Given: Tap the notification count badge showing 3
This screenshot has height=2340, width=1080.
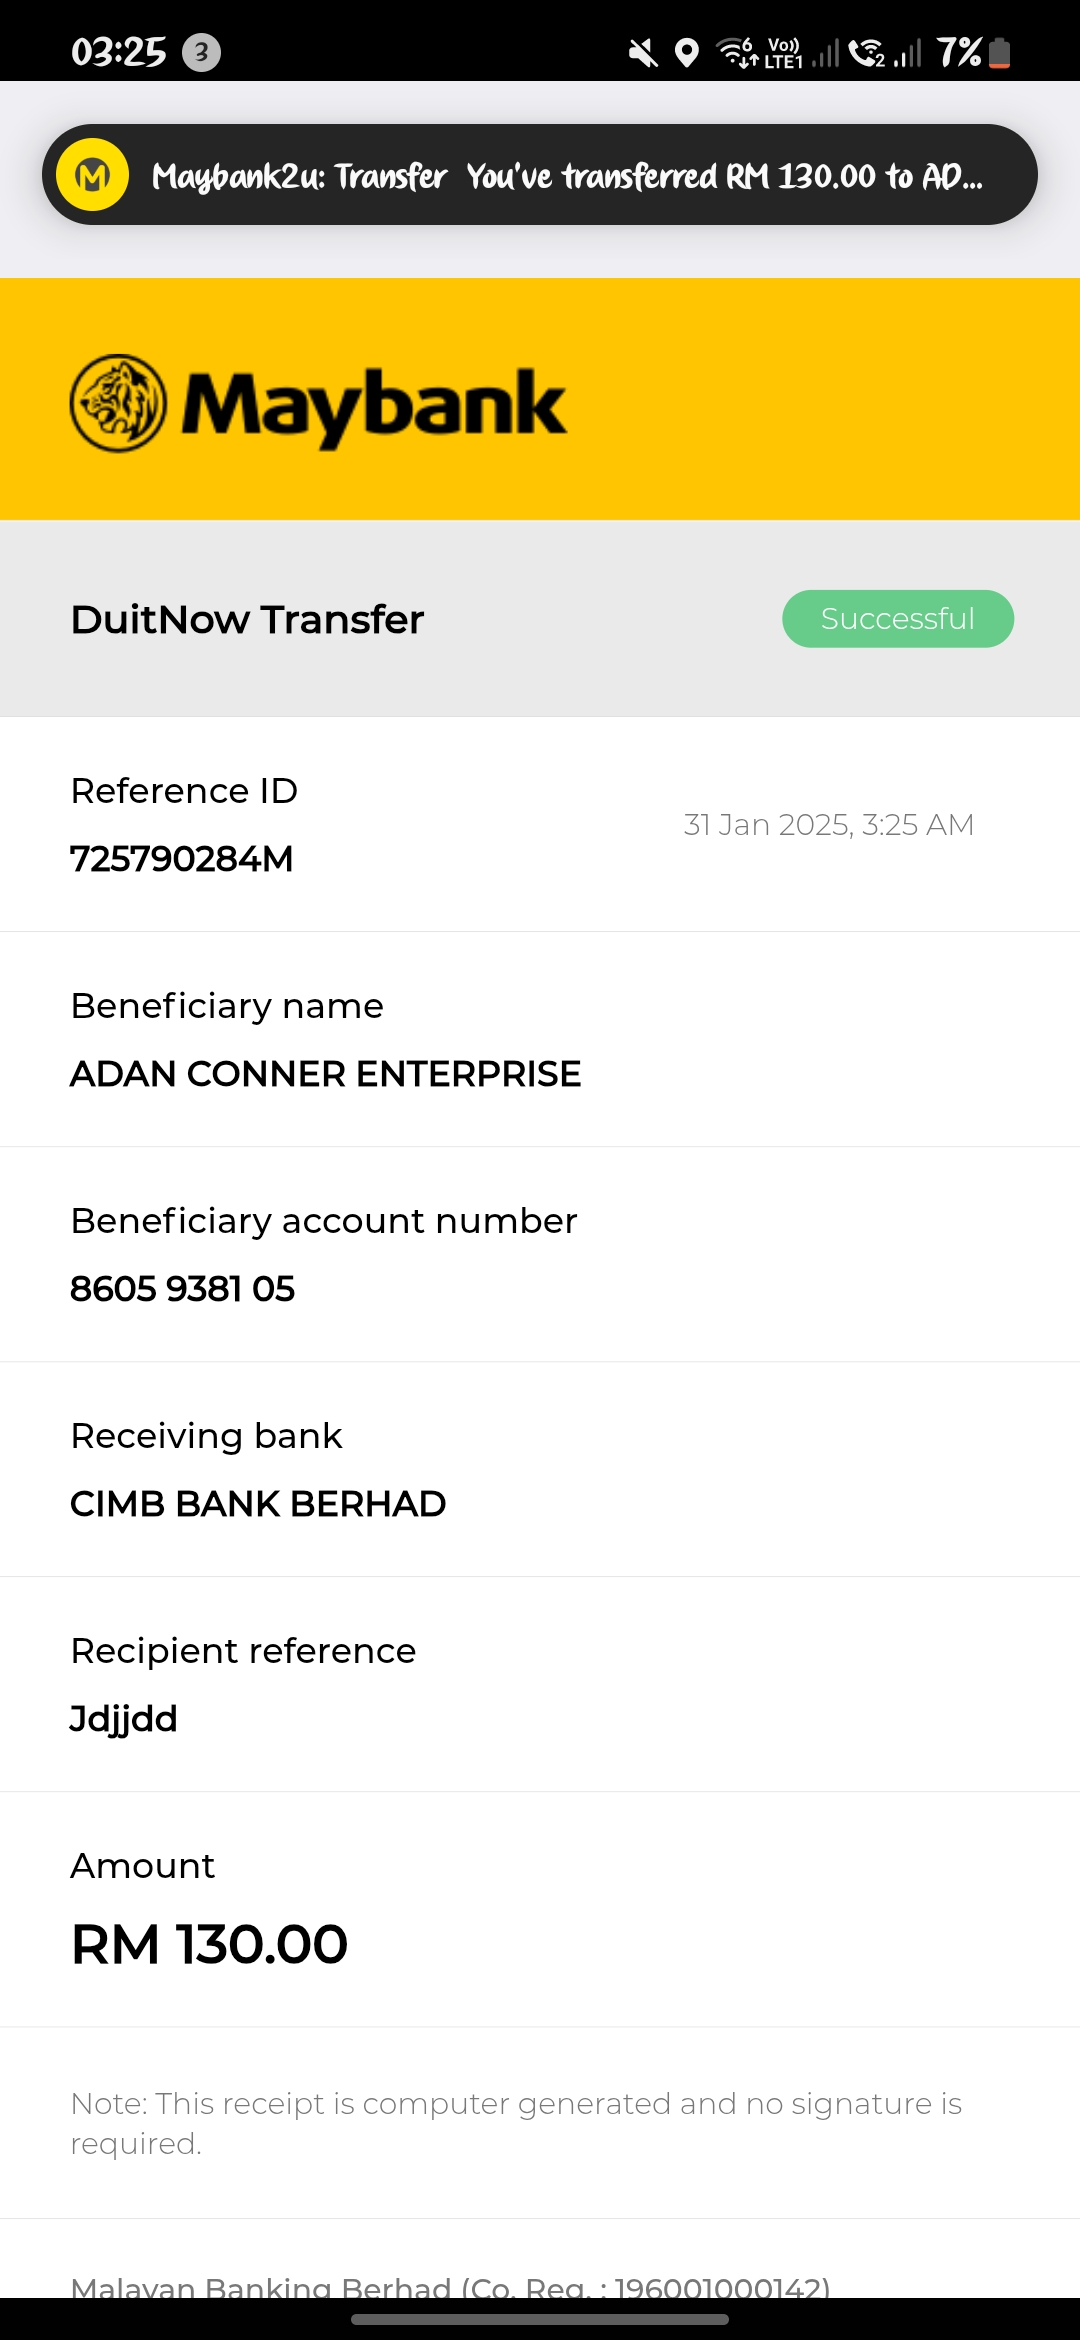Looking at the screenshot, I should [201, 52].
